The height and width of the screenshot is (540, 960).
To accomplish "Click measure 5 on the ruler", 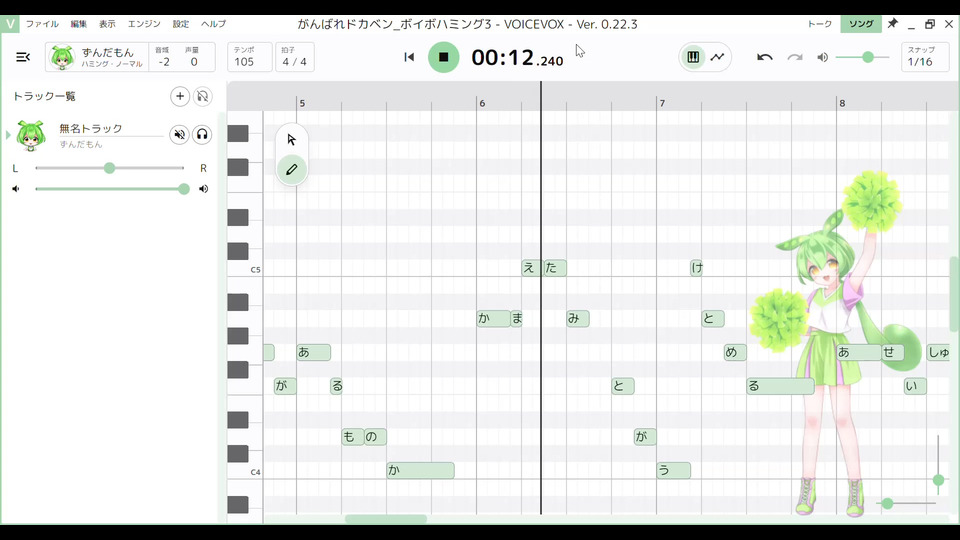I will point(302,103).
